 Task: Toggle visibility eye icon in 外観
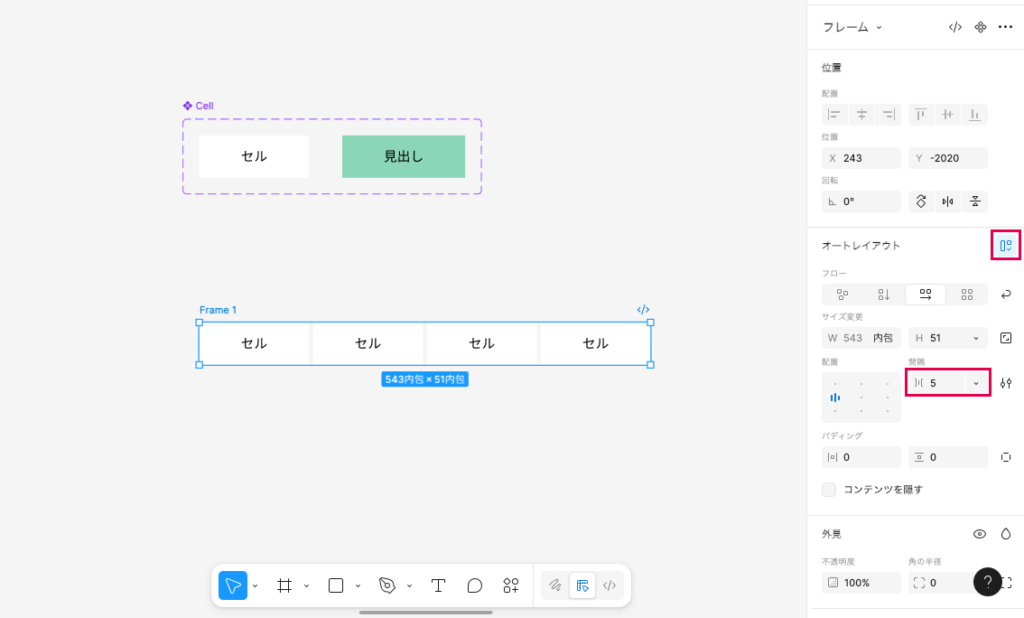(980, 534)
